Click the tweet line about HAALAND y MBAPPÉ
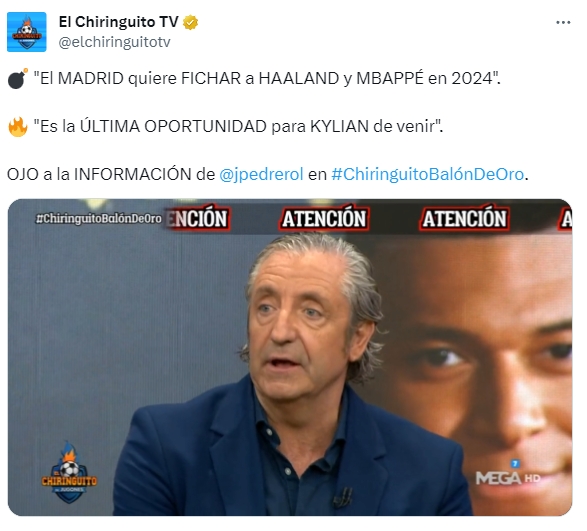The image size is (587, 531). click(x=267, y=79)
